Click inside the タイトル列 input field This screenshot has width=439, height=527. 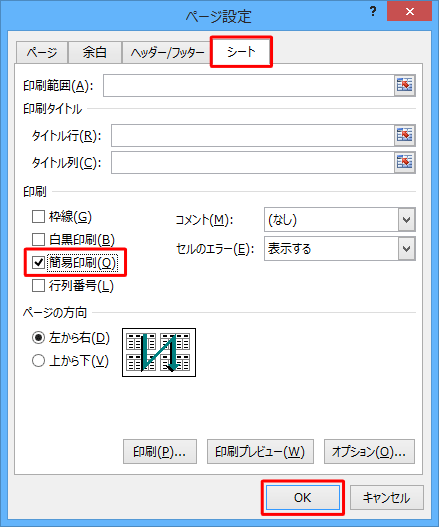[x=253, y=162]
